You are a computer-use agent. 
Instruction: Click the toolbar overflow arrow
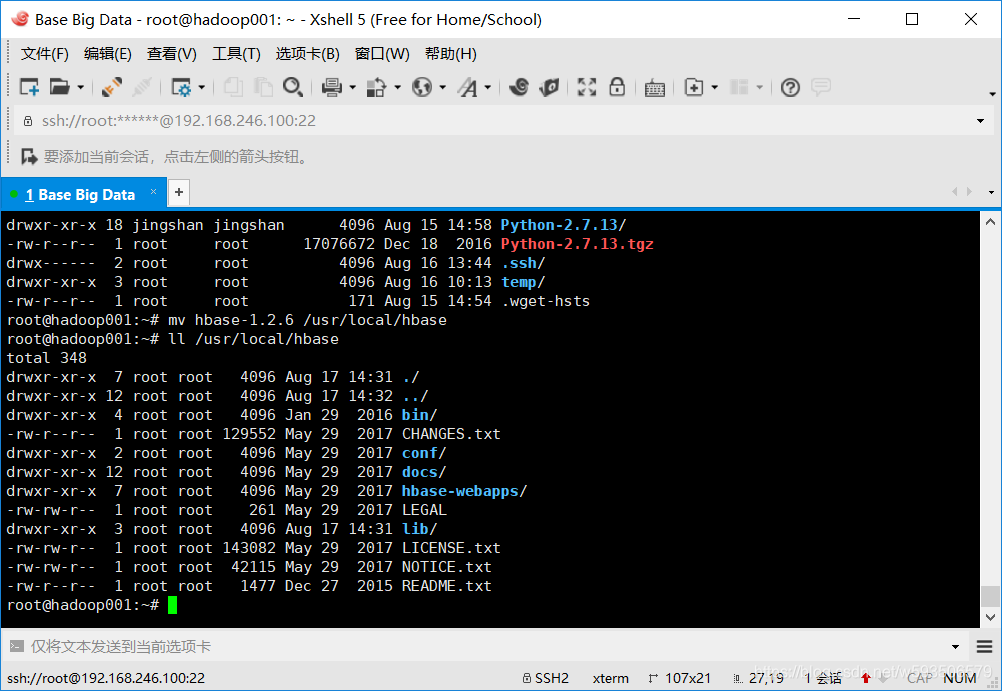pos(992,94)
